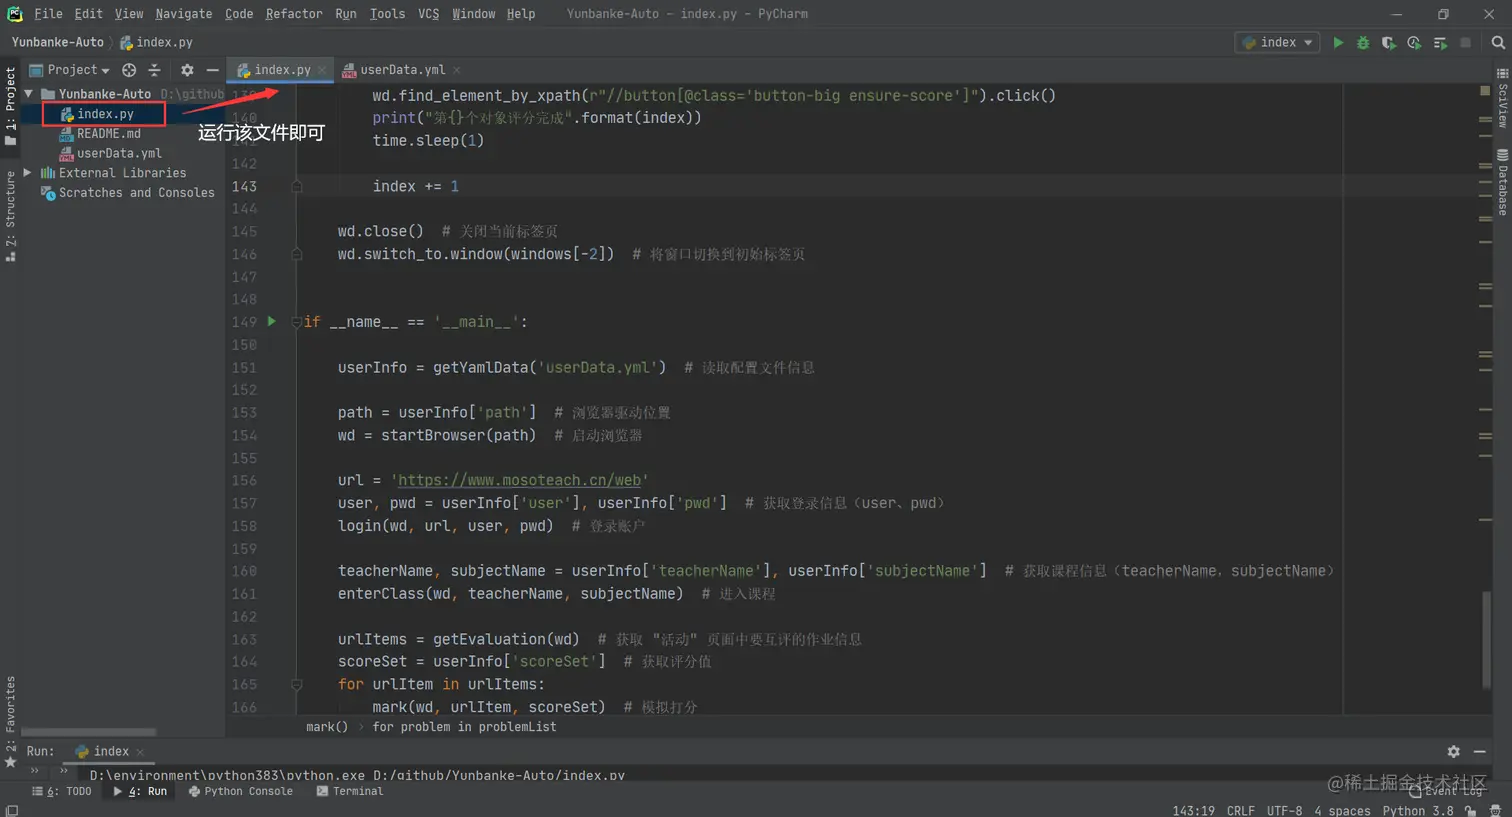Change file encoding UTF-8 in status bar

pos(1285,811)
